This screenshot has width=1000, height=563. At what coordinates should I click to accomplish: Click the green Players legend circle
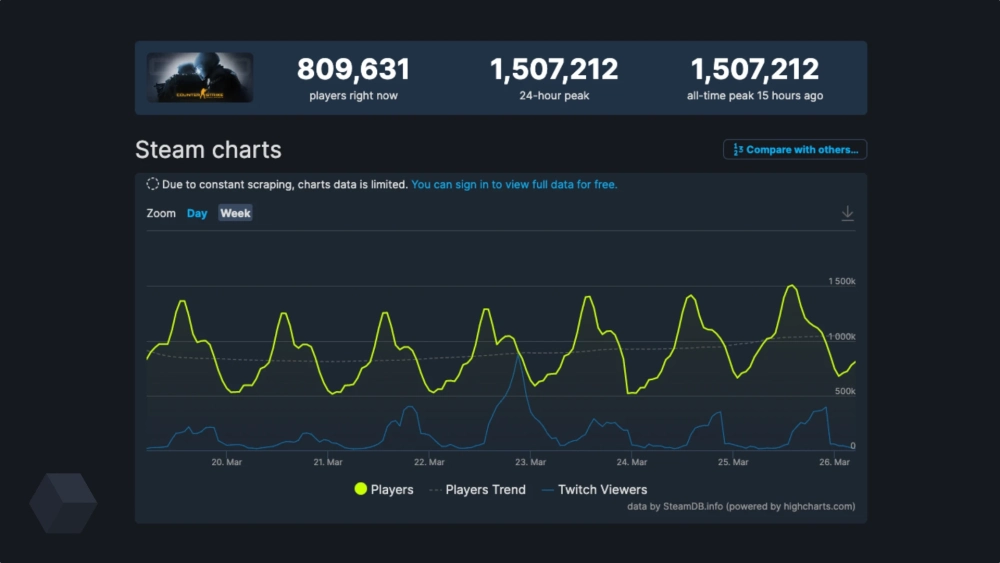click(361, 490)
